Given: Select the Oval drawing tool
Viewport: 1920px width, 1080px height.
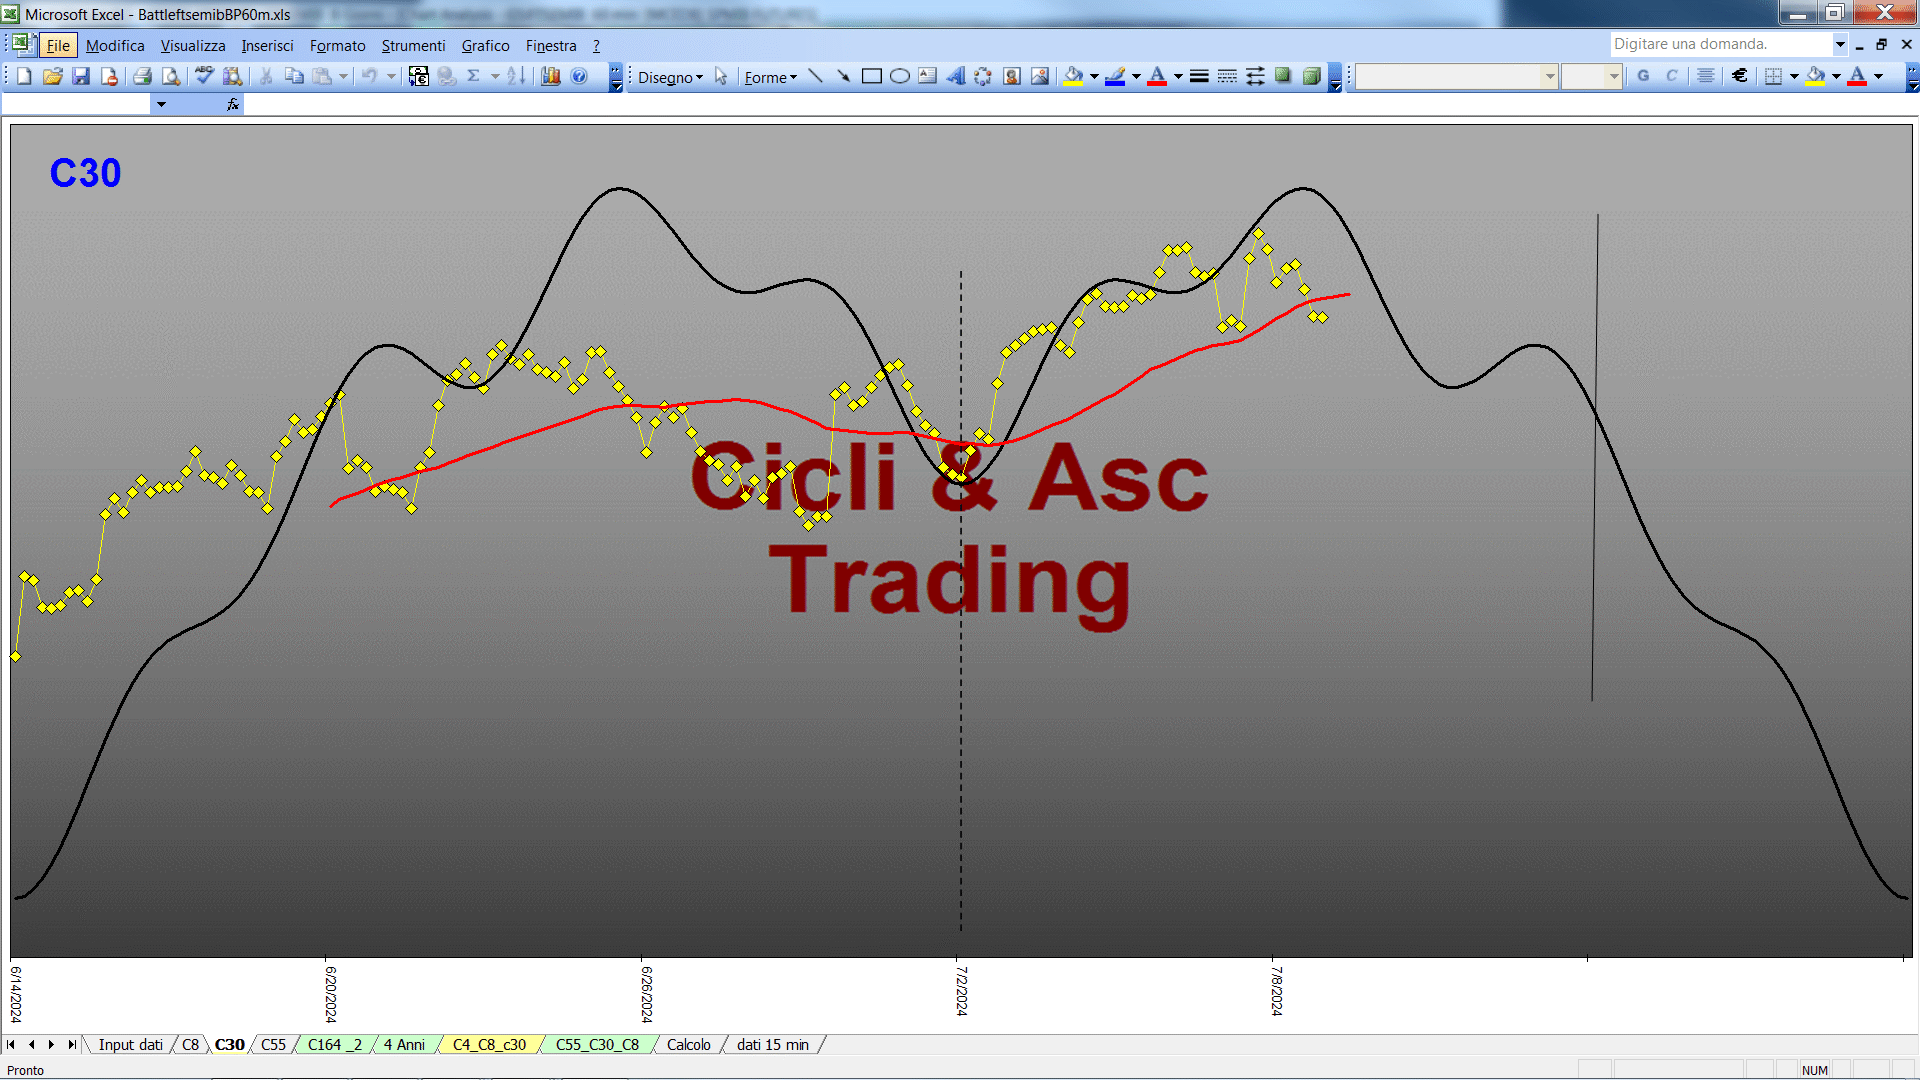Looking at the screenshot, I should click(x=900, y=76).
